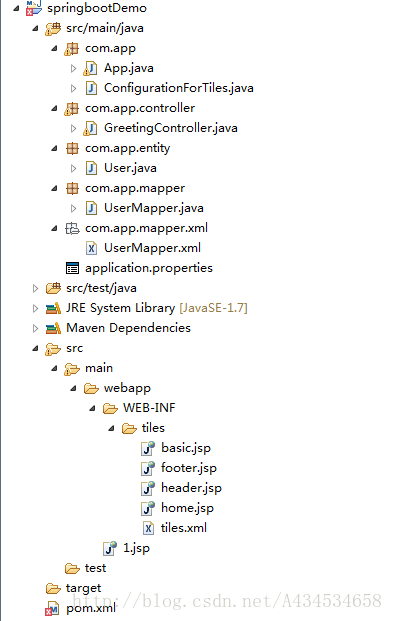Image resolution: width=393 pixels, height=621 pixels.
Task: Click the test folder icon
Action: click(72, 569)
